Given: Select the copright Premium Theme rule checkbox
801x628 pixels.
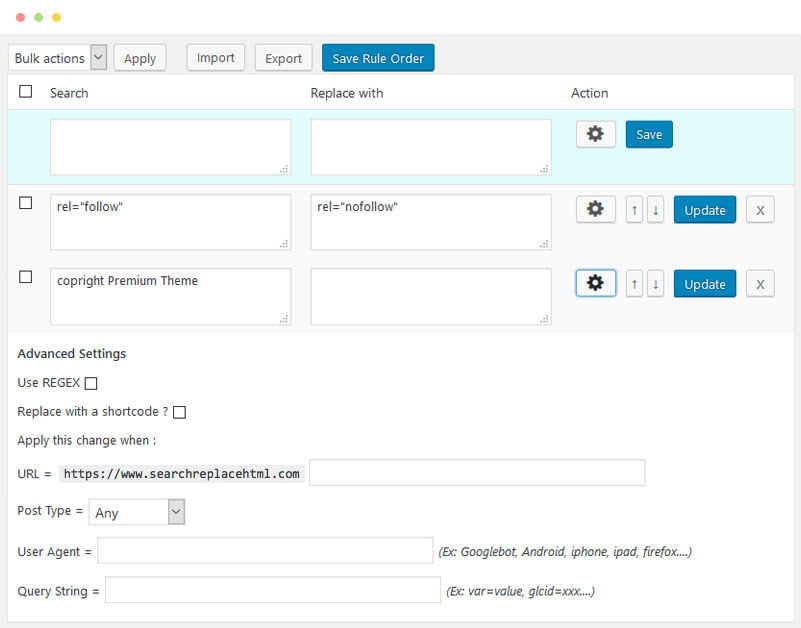Looking at the screenshot, I should [26, 277].
